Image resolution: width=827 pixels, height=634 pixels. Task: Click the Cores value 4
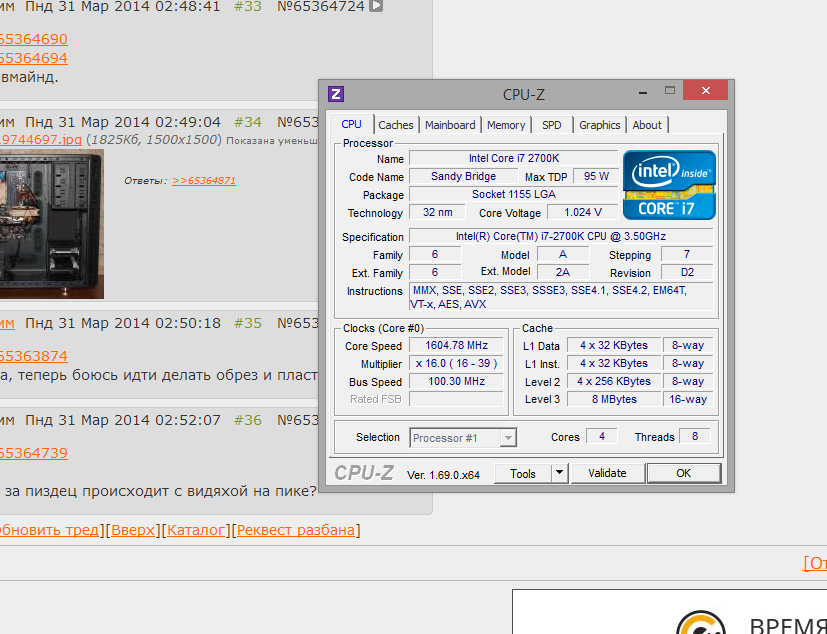(x=602, y=436)
